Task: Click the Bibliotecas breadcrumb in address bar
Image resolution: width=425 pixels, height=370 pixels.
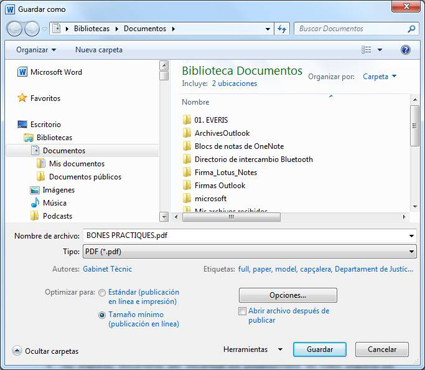Action: point(92,29)
